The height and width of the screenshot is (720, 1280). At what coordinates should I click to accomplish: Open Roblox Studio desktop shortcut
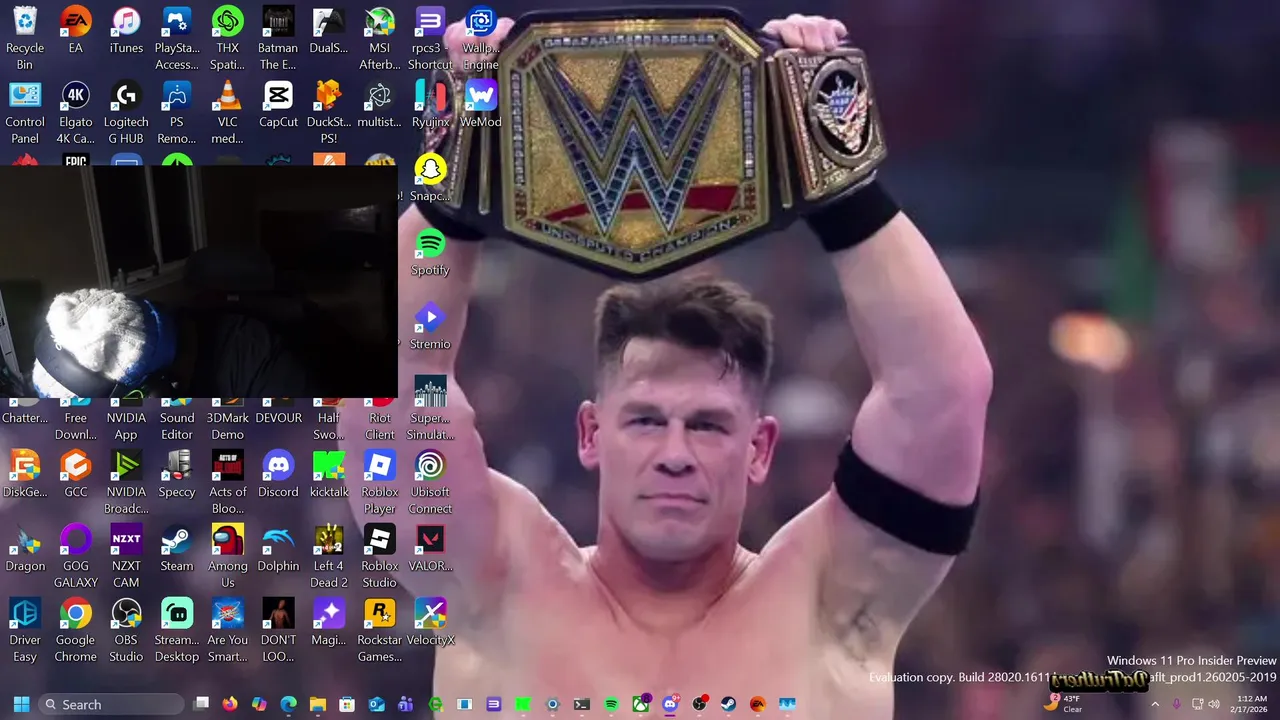coord(379,556)
